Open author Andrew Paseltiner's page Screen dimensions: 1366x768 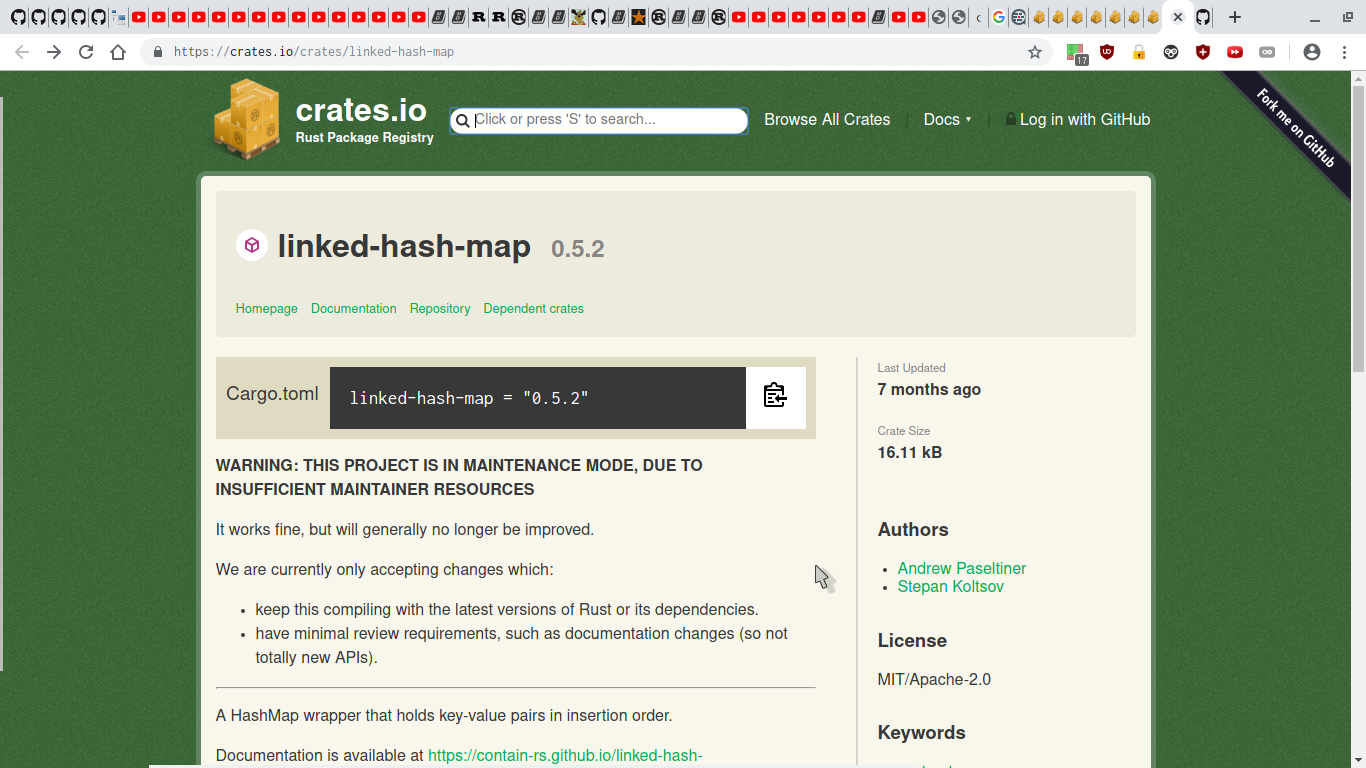[x=962, y=568]
